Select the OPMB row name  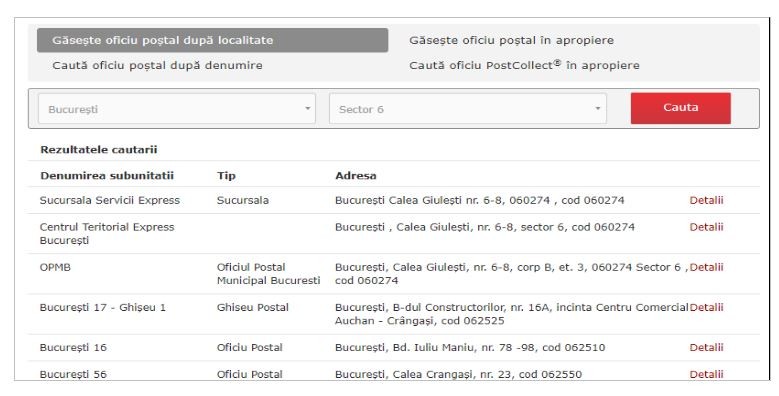(x=55, y=267)
